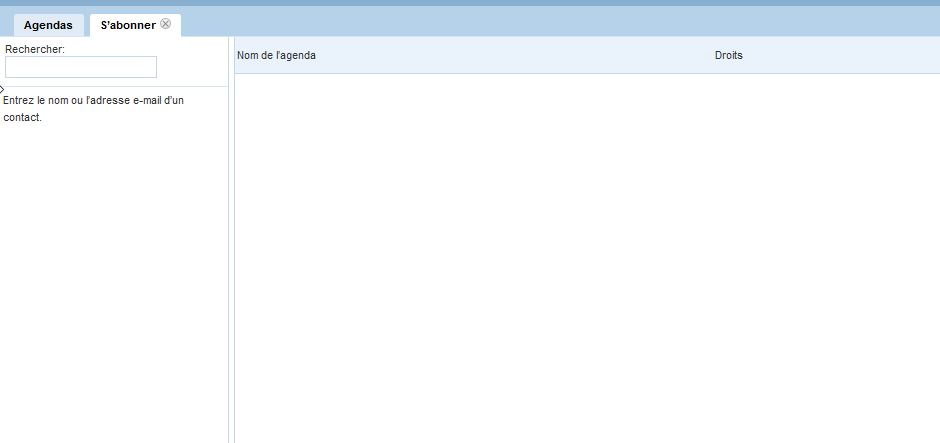Image resolution: width=940 pixels, height=443 pixels.
Task: Click tab bar space left of Agendas tab
Action: 6,24
